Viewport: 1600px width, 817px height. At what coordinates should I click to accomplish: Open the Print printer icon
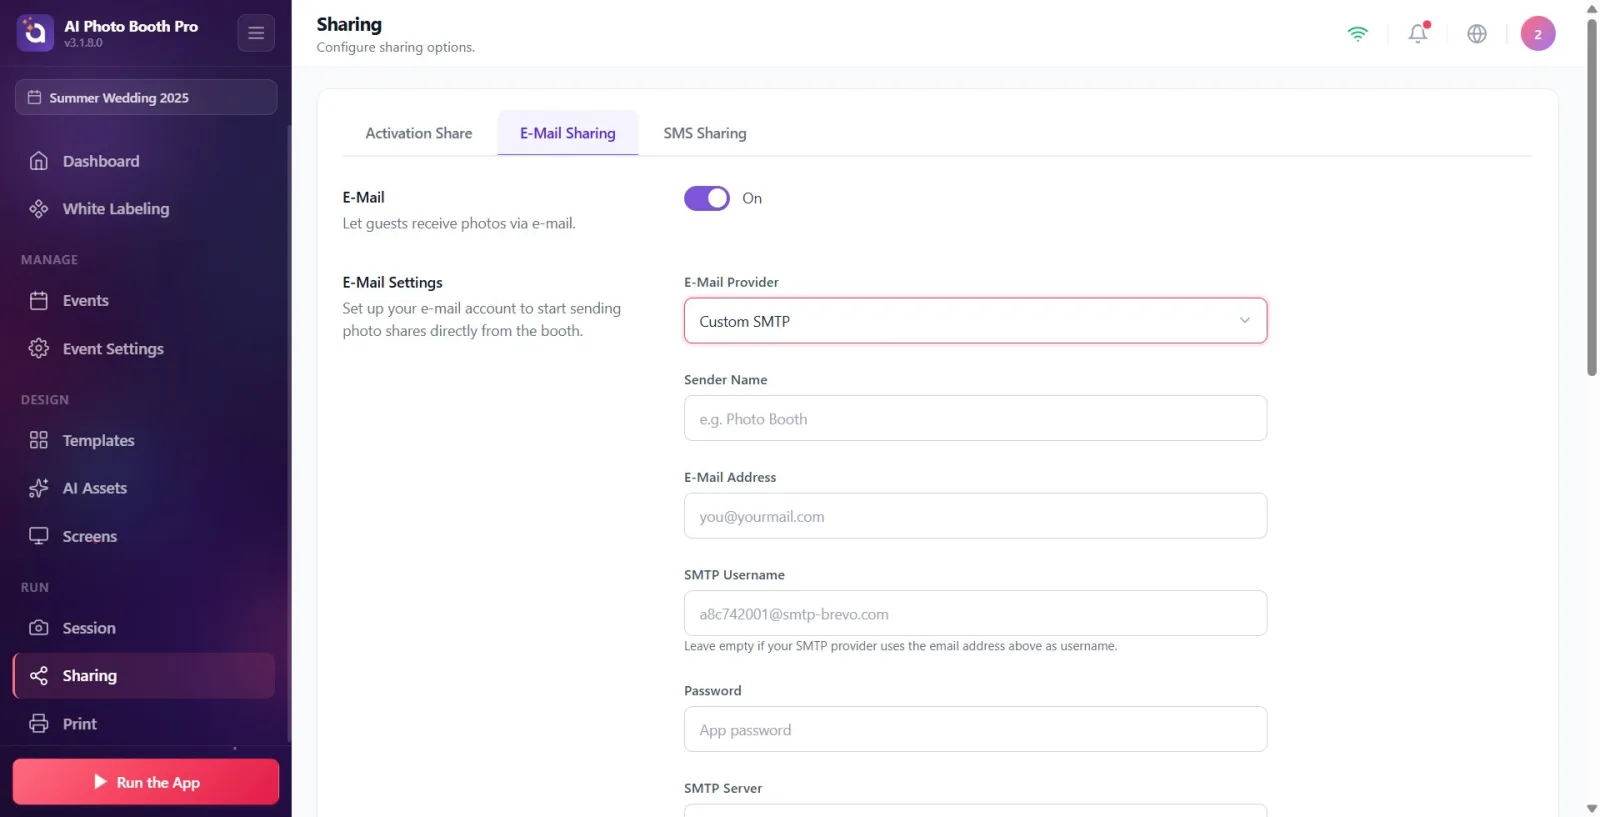(x=39, y=724)
